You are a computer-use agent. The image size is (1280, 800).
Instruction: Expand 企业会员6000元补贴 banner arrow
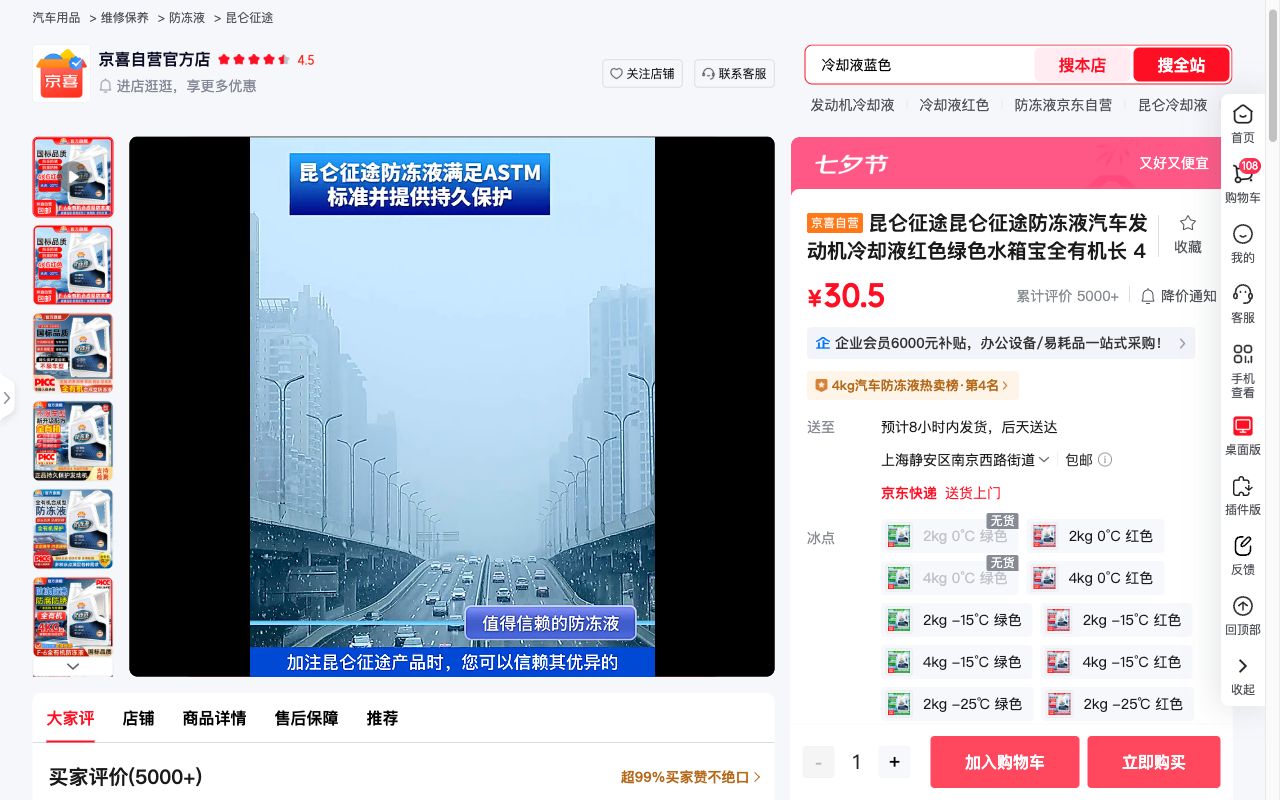coord(1182,343)
